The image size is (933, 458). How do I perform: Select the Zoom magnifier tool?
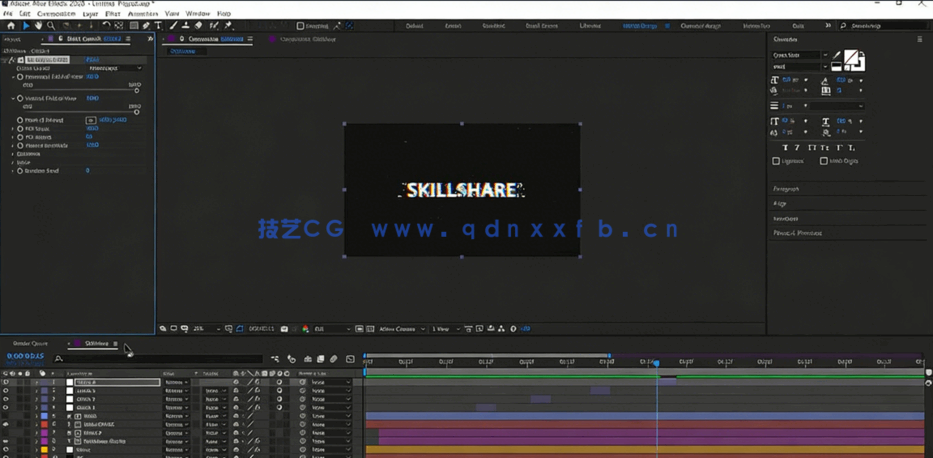click(51, 26)
